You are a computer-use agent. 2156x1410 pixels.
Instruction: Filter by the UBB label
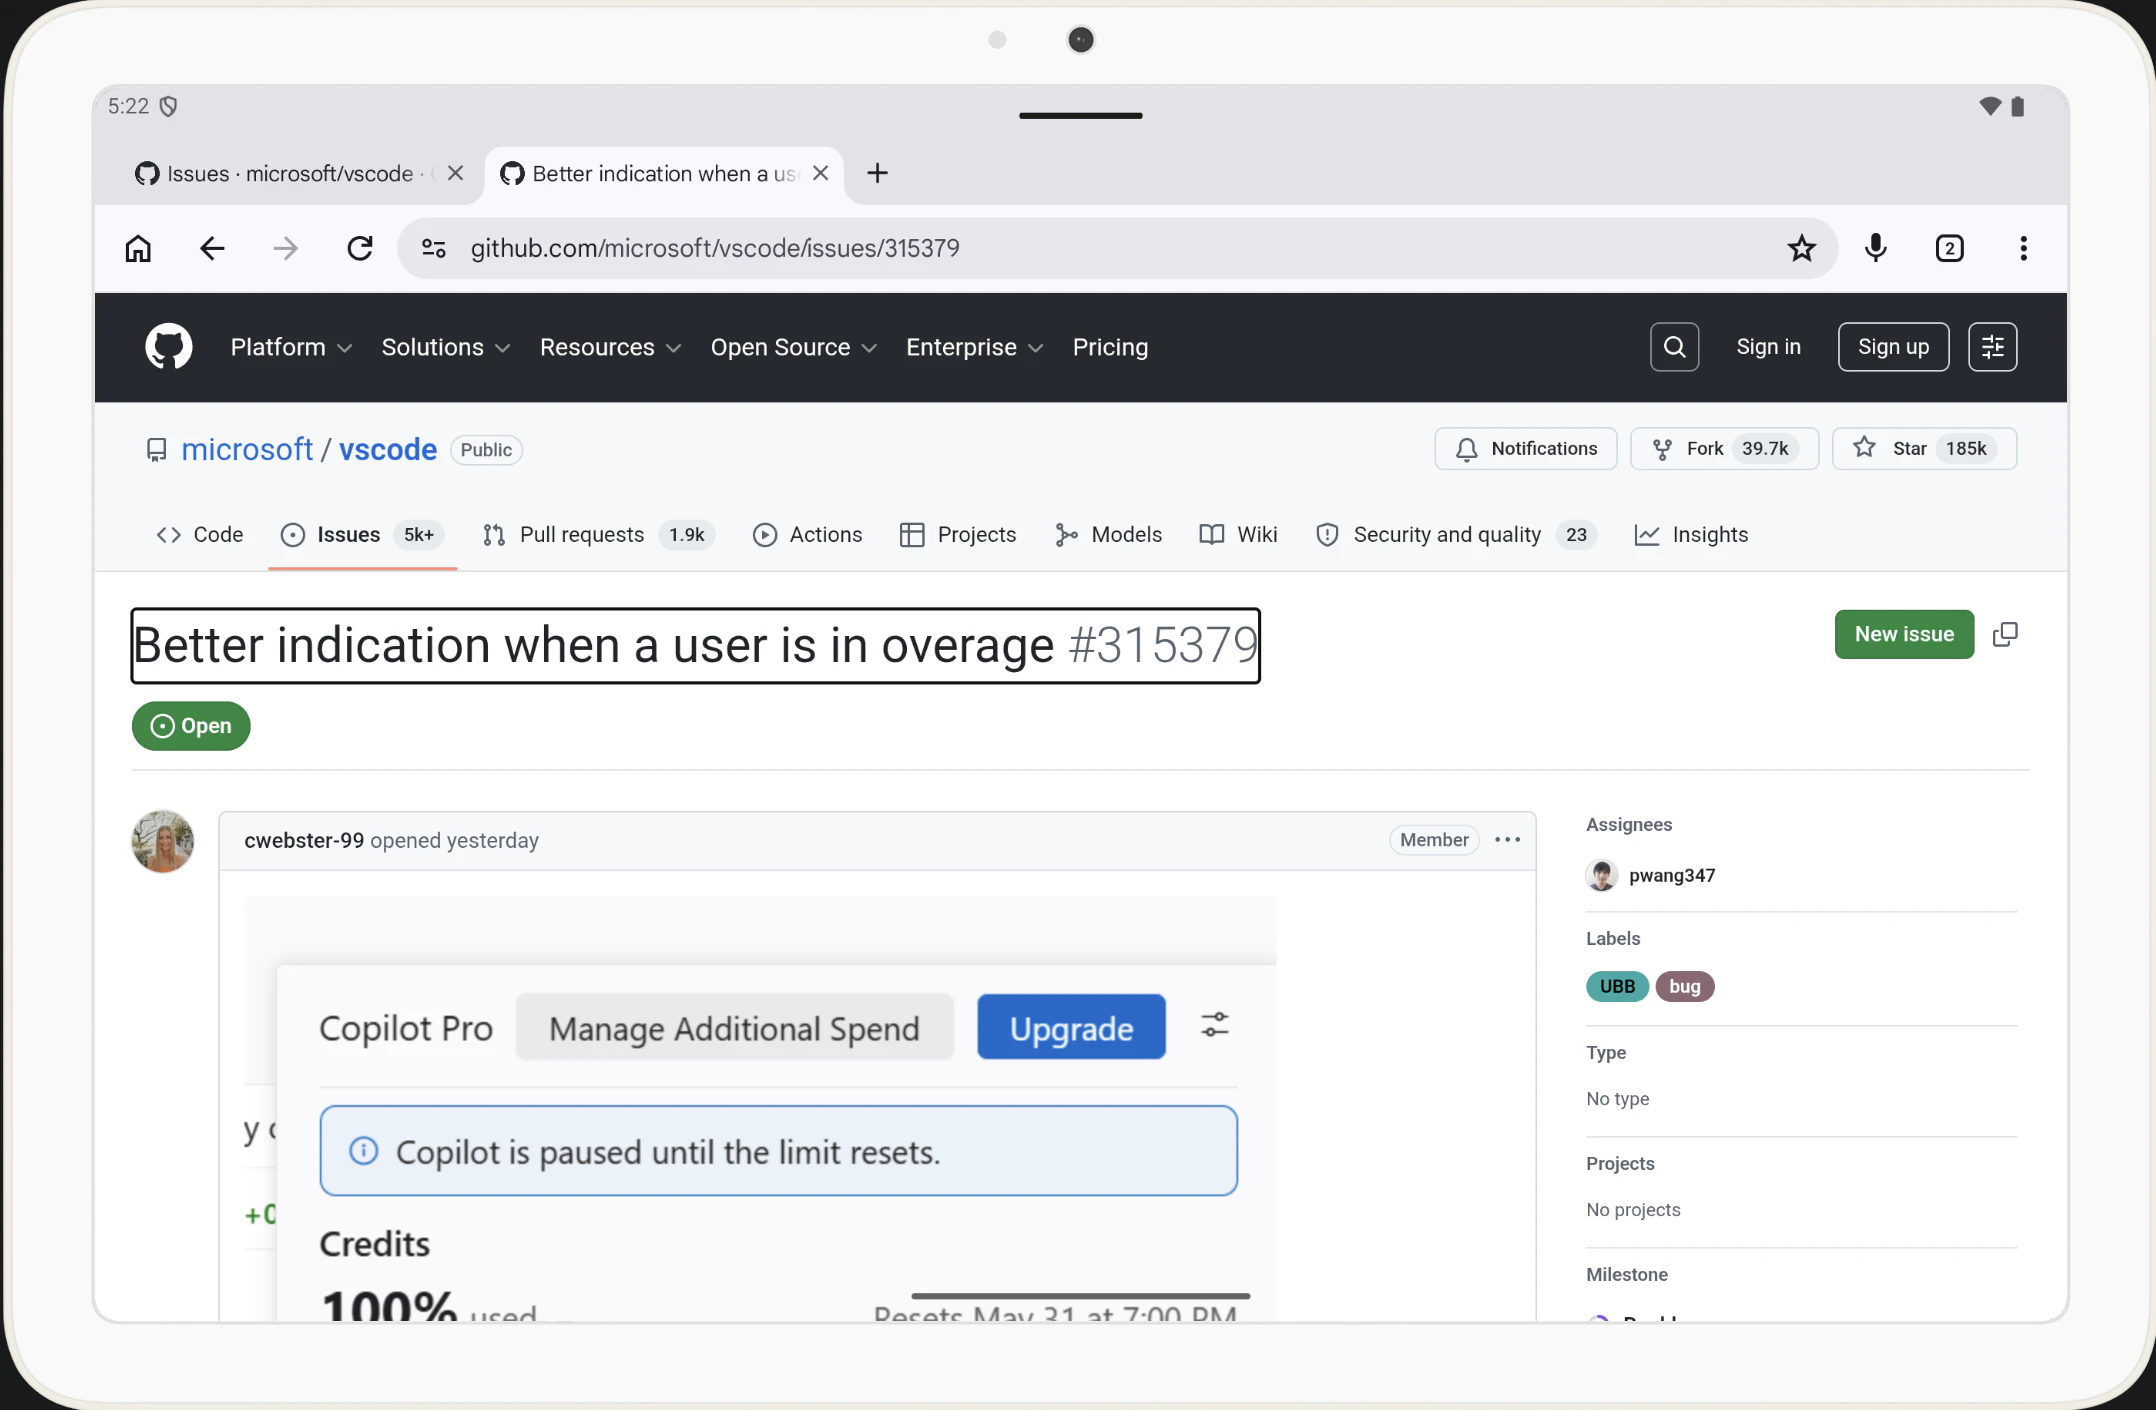1617,986
